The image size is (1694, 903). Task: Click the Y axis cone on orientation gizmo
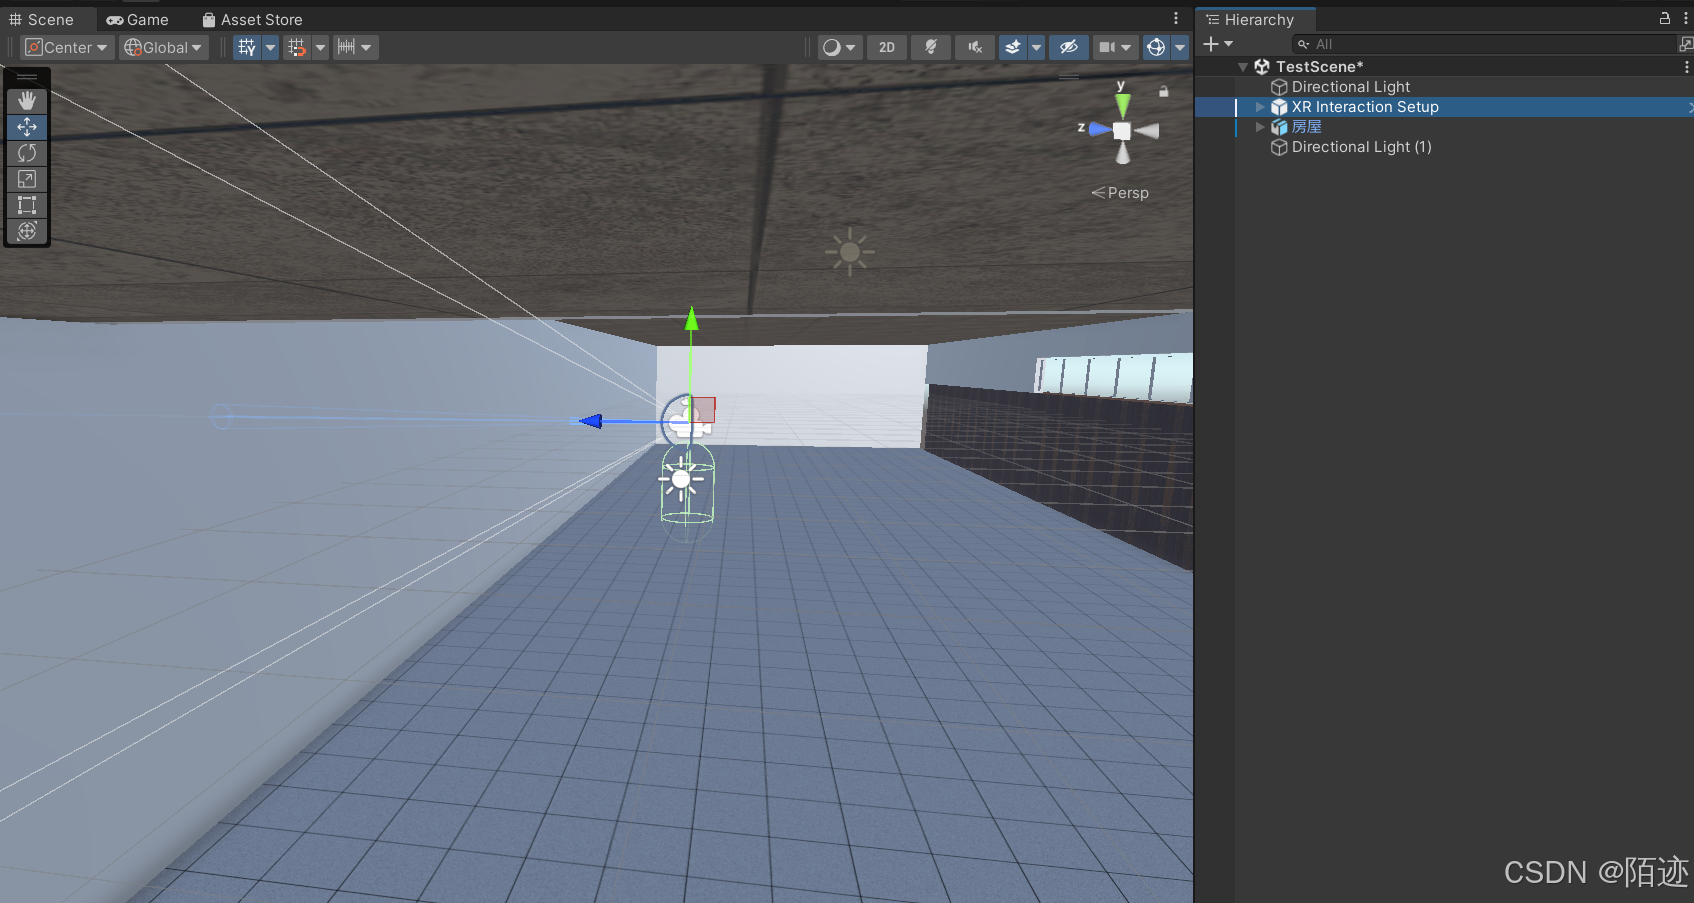coord(1123,104)
